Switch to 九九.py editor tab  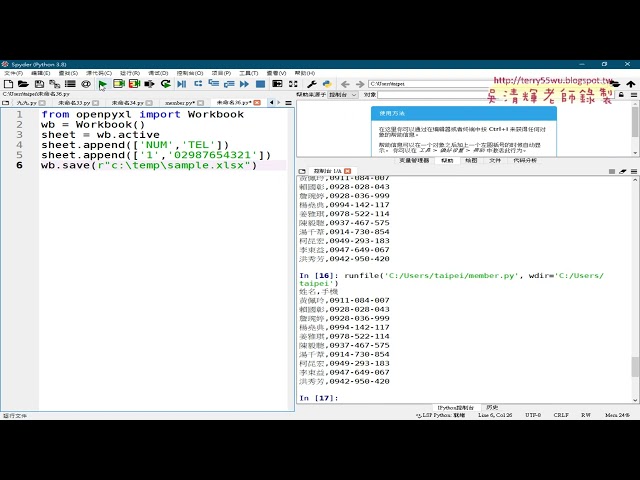pos(29,103)
